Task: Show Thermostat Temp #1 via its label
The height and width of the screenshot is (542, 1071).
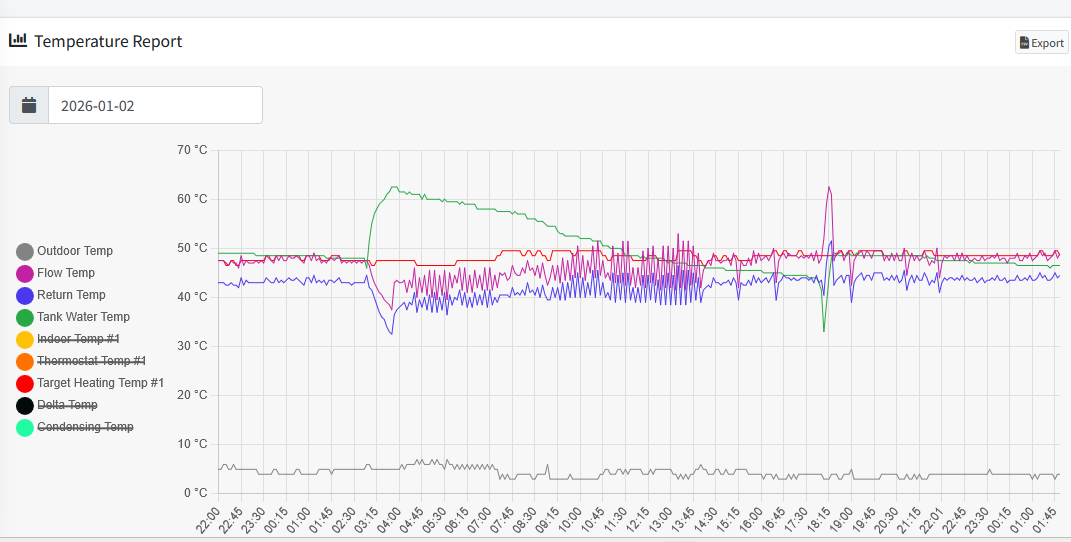Action: (x=91, y=361)
